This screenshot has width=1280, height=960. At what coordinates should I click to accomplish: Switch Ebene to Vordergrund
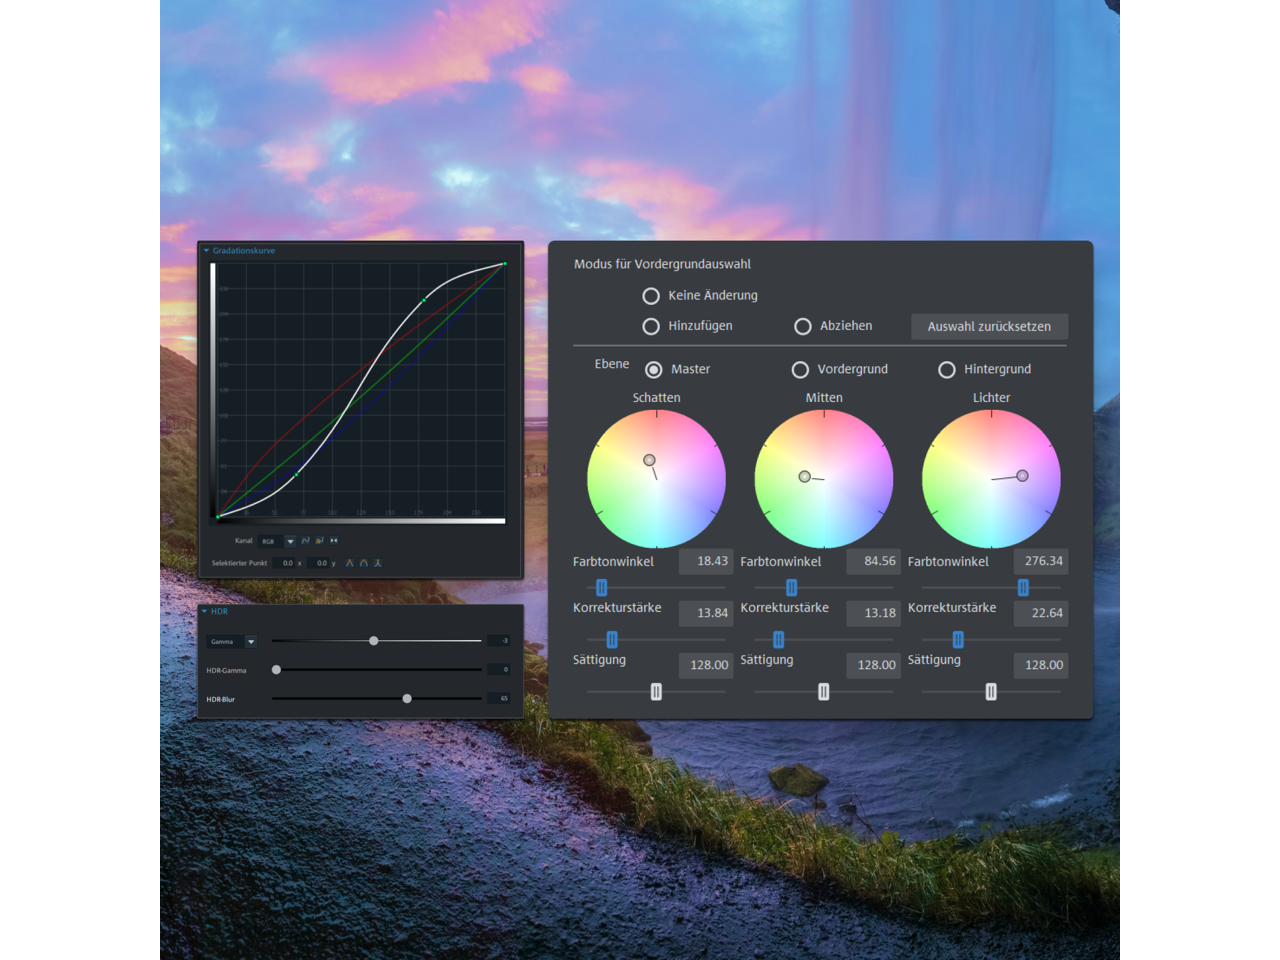click(x=800, y=370)
